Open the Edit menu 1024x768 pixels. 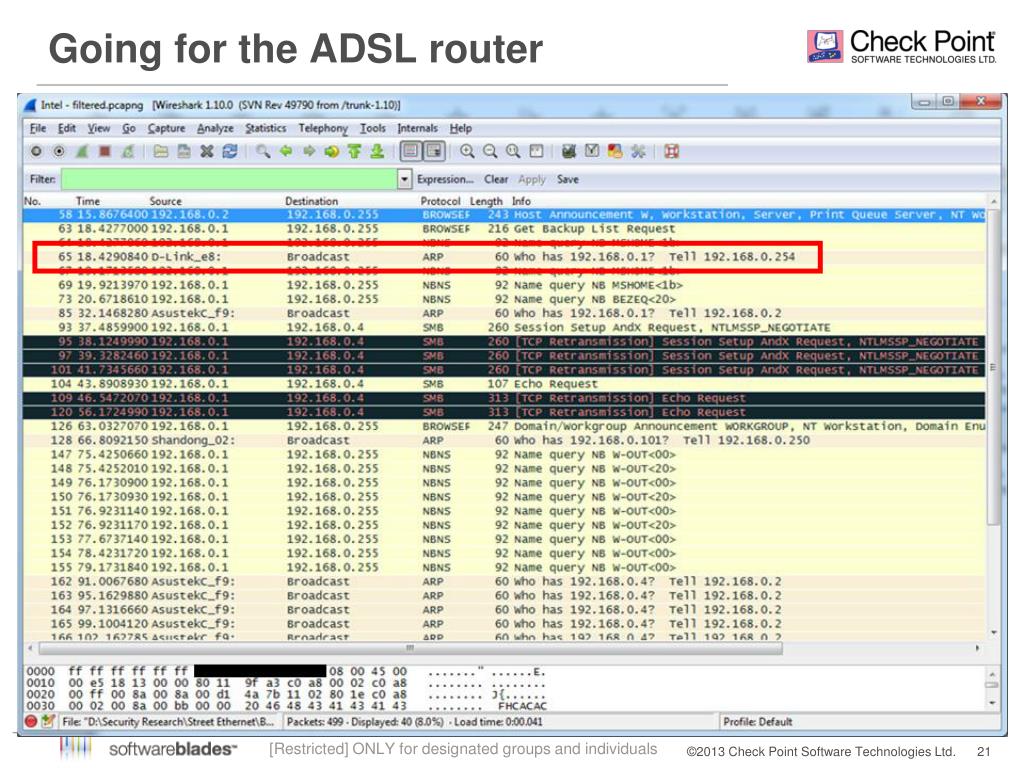[67, 128]
